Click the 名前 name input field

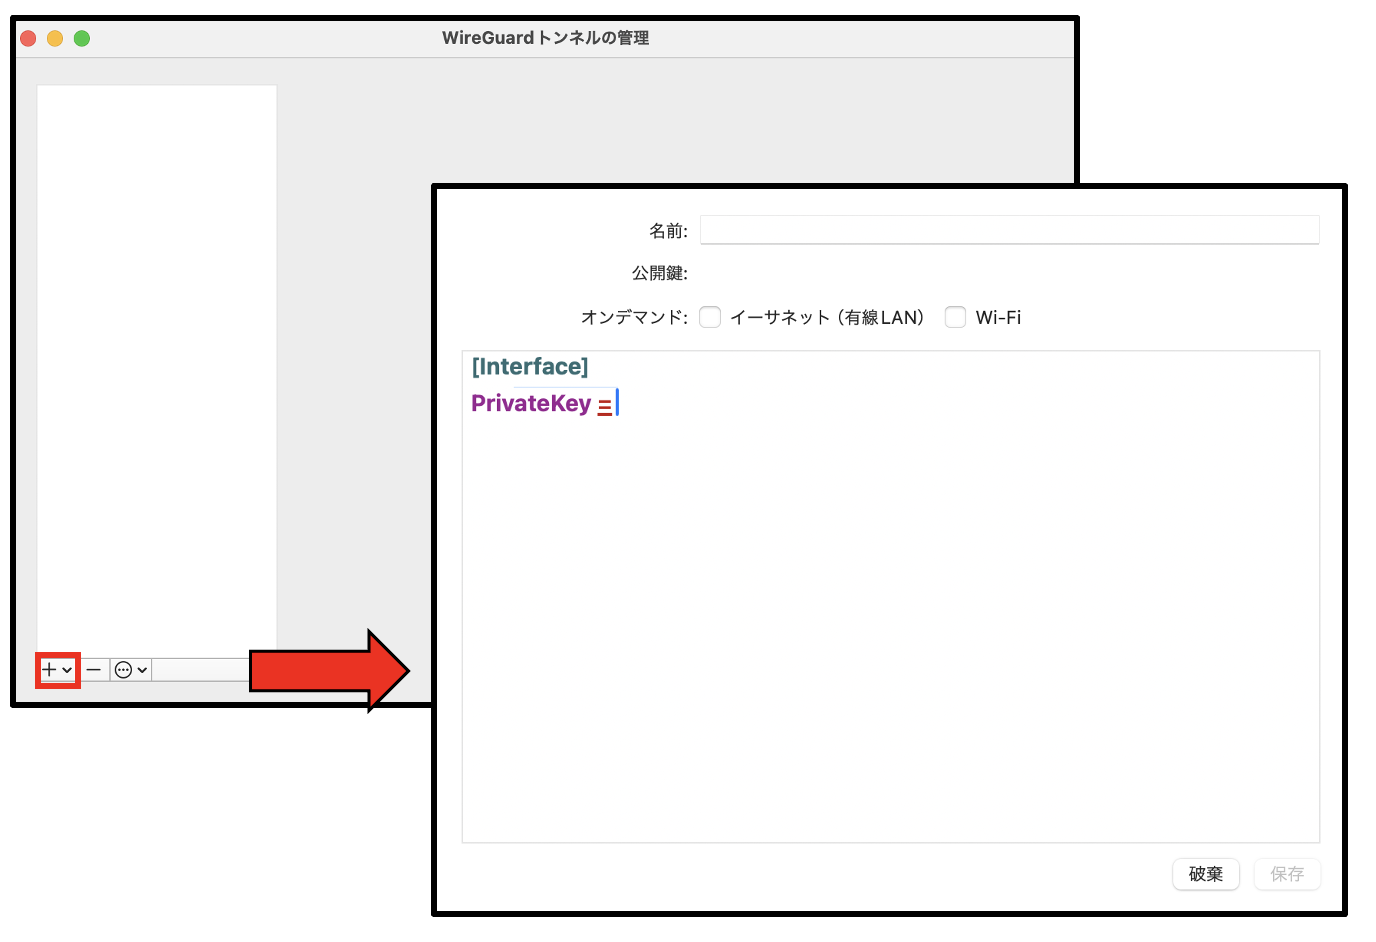1008,229
